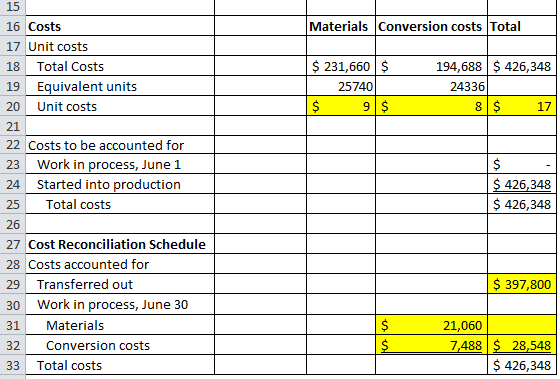
Task: Click the row 25 total costs $426,348
Action: pyautogui.click(x=522, y=204)
